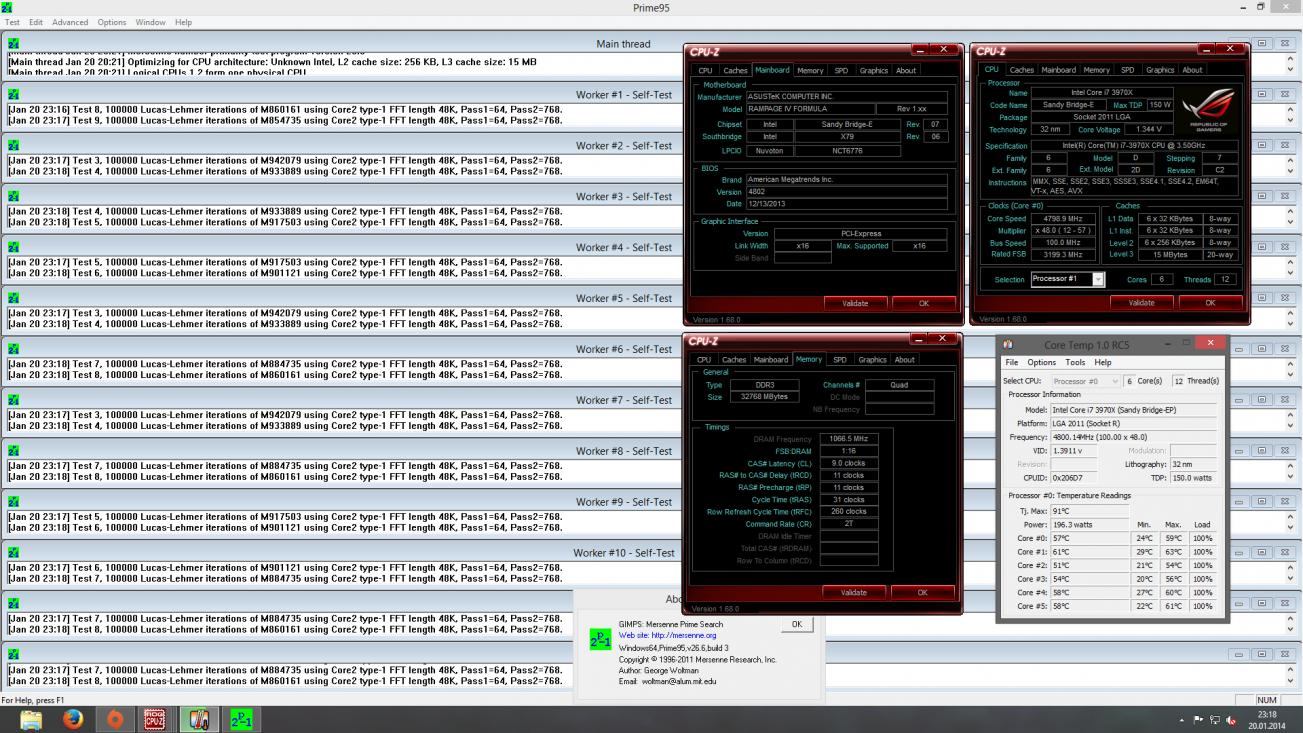Open Prime95 Window menu

(x=151, y=22)
